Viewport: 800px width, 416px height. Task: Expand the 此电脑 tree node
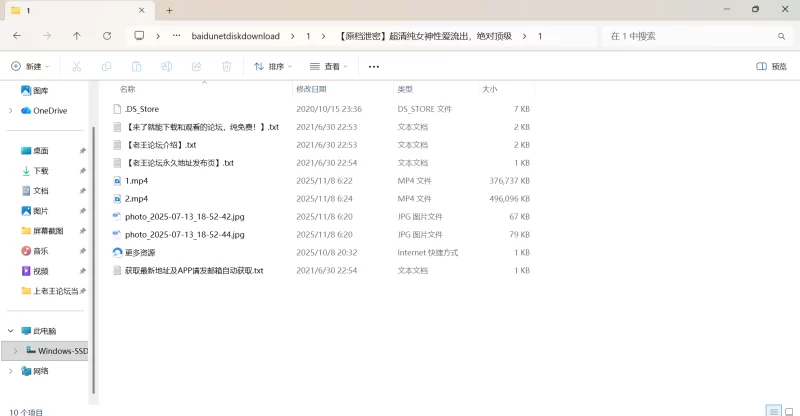click(x=10, y=331)
